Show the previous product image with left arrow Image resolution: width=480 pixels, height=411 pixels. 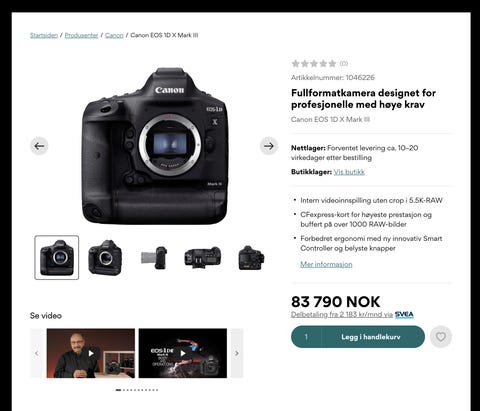click(x=39, y=146)
